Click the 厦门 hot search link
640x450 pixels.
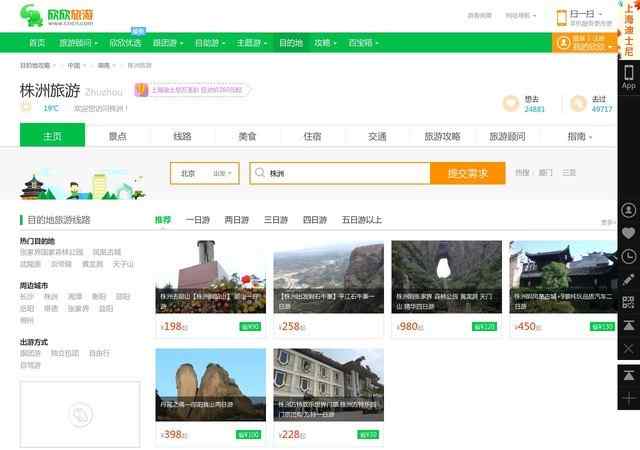(x=545, y=173)
